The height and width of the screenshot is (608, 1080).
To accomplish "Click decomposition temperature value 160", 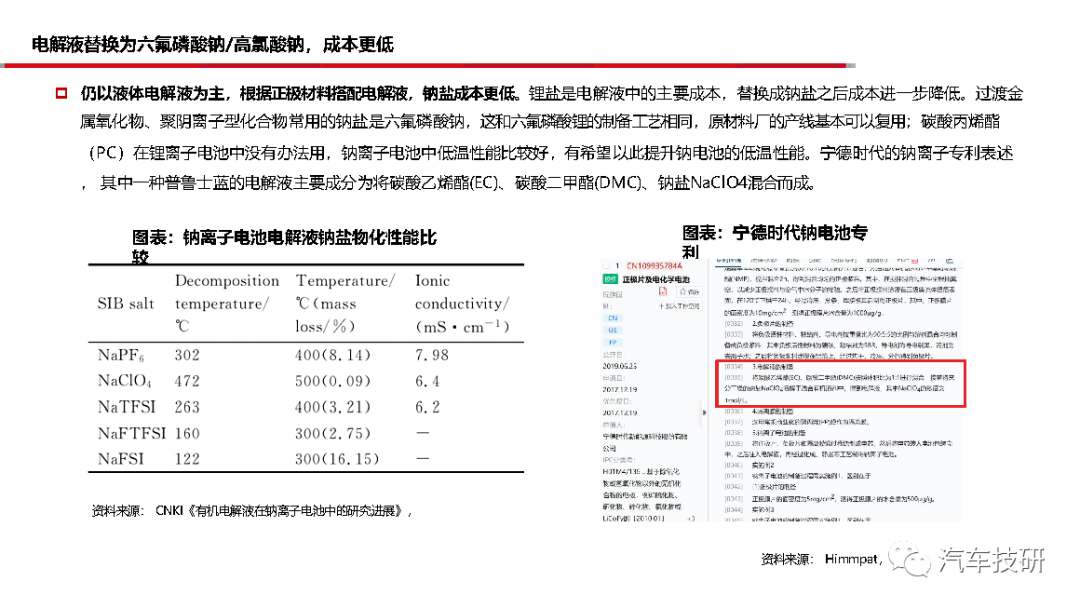I will 187,433.
